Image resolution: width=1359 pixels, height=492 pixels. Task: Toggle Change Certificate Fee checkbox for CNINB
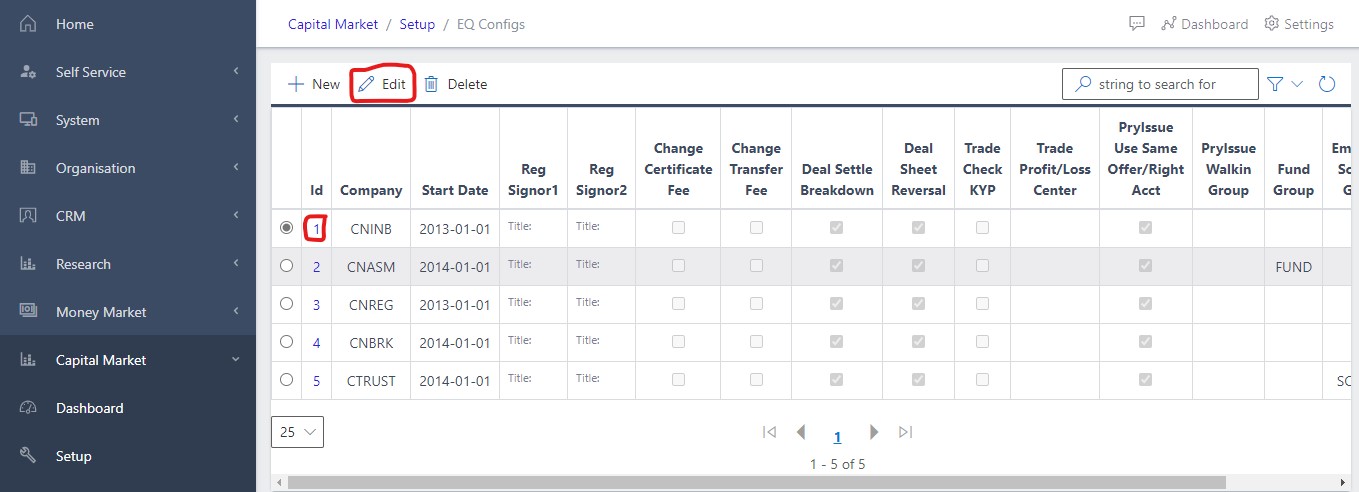(679, 228)
